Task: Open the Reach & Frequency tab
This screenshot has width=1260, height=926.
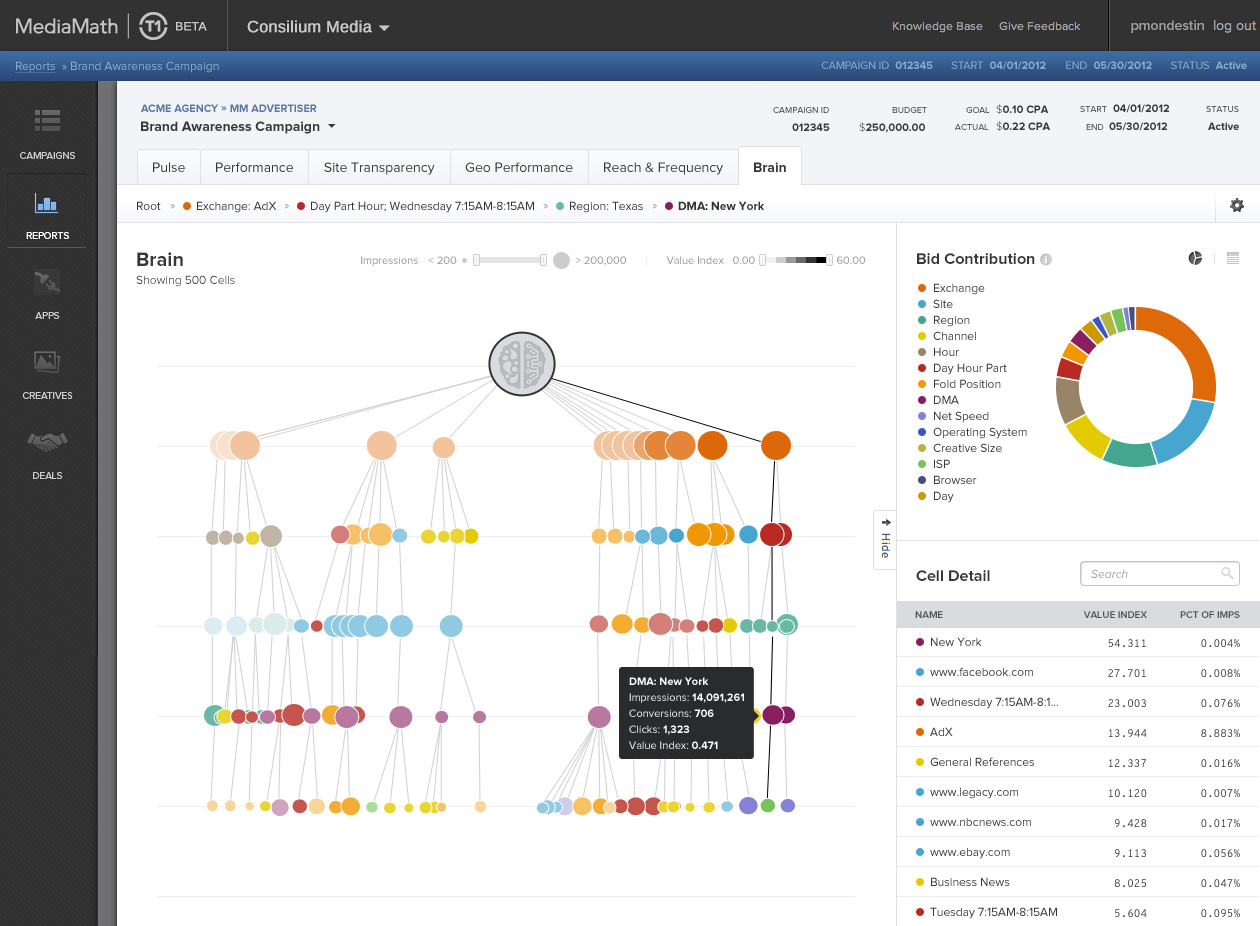Action: (x=662, y=167)
